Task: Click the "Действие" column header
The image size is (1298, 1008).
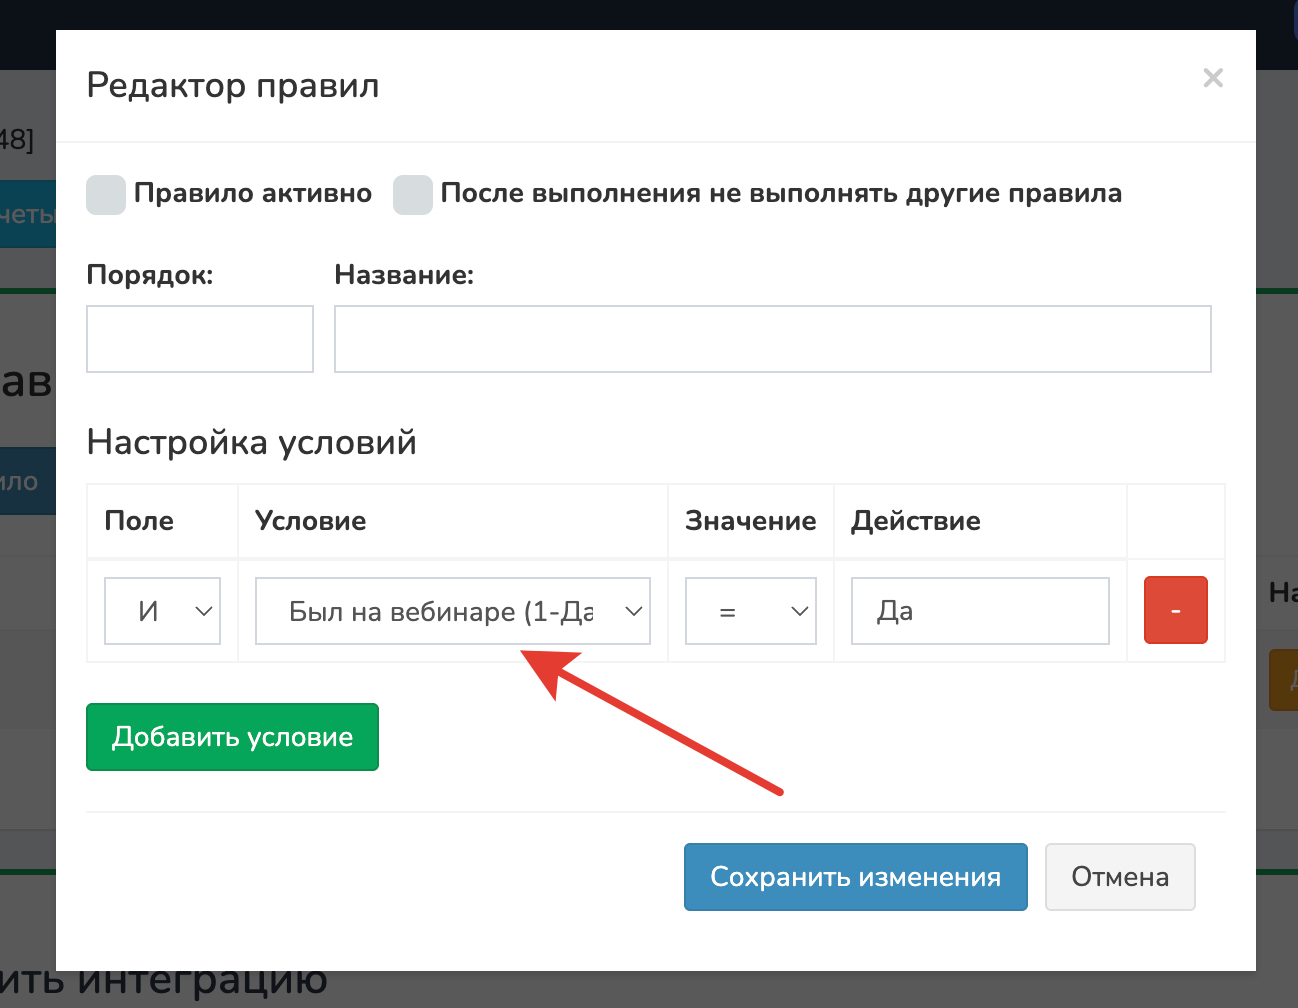Action: click(x=915, y=521)
